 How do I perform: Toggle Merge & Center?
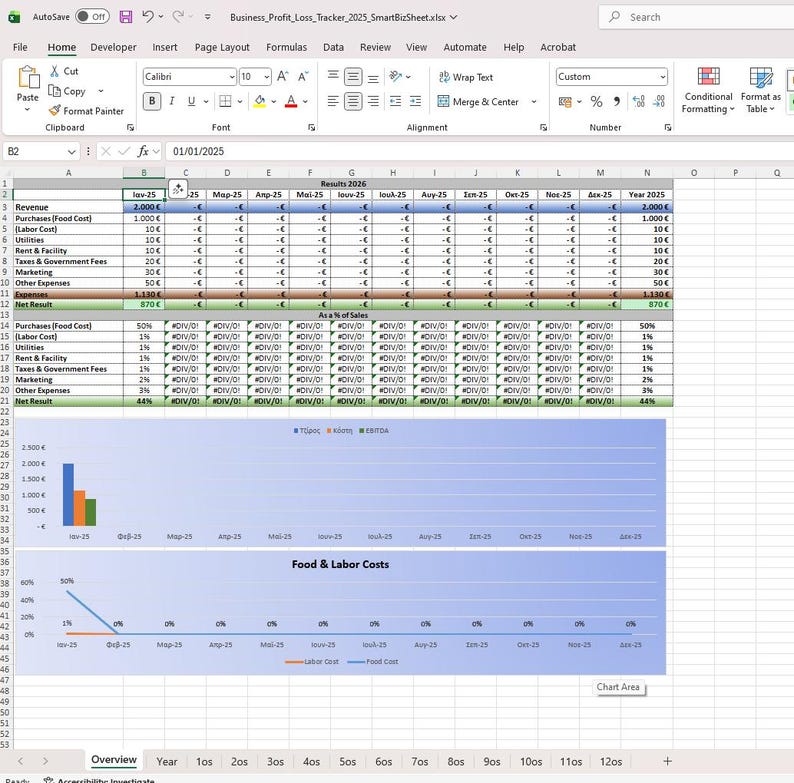[478, 102]
